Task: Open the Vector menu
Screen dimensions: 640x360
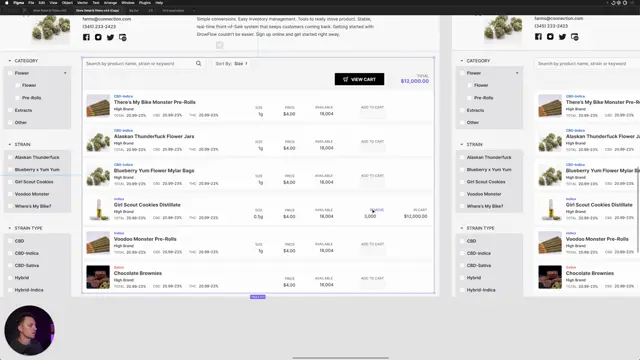Action: (82, 3)
